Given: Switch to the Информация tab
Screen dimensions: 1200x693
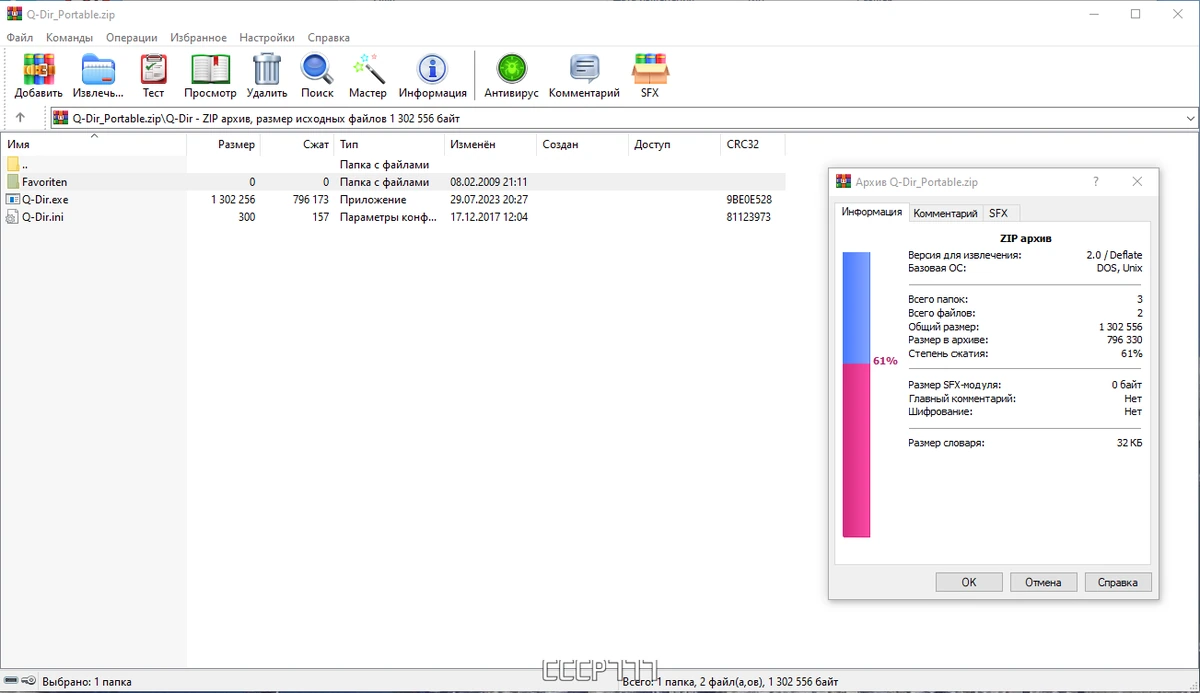Looking at the screenshot, I should pyautogui.click(x=871, y=212).
